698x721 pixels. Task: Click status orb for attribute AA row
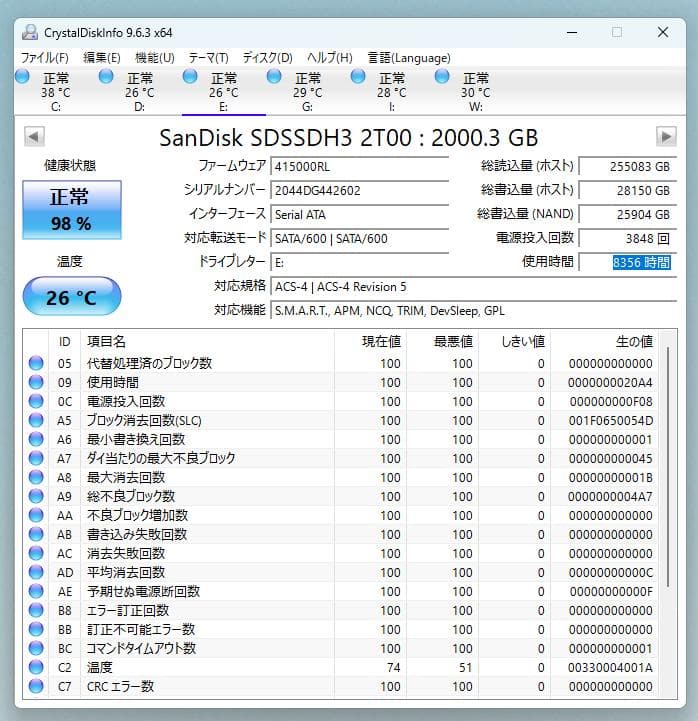click(x=36, y=515)
